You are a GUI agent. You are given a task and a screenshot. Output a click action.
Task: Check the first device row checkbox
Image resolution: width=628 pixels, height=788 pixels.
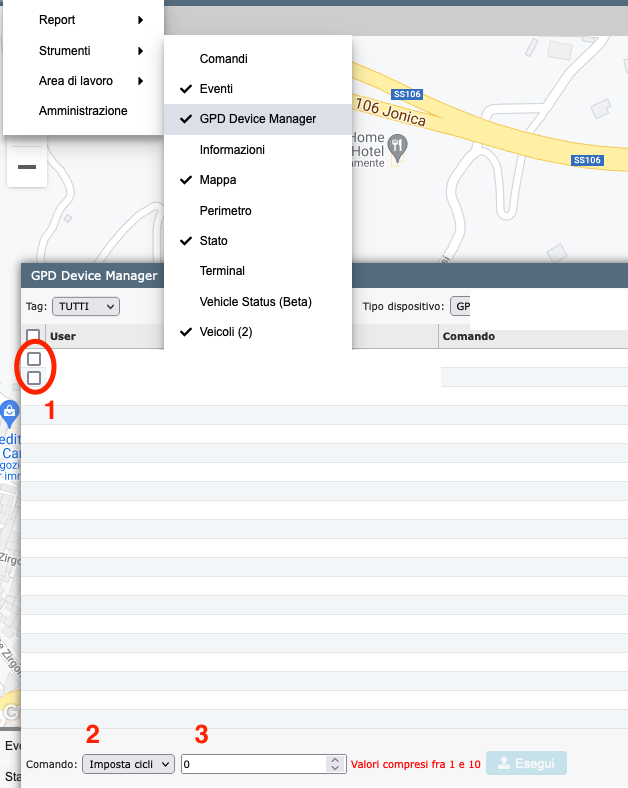point(34,358)
